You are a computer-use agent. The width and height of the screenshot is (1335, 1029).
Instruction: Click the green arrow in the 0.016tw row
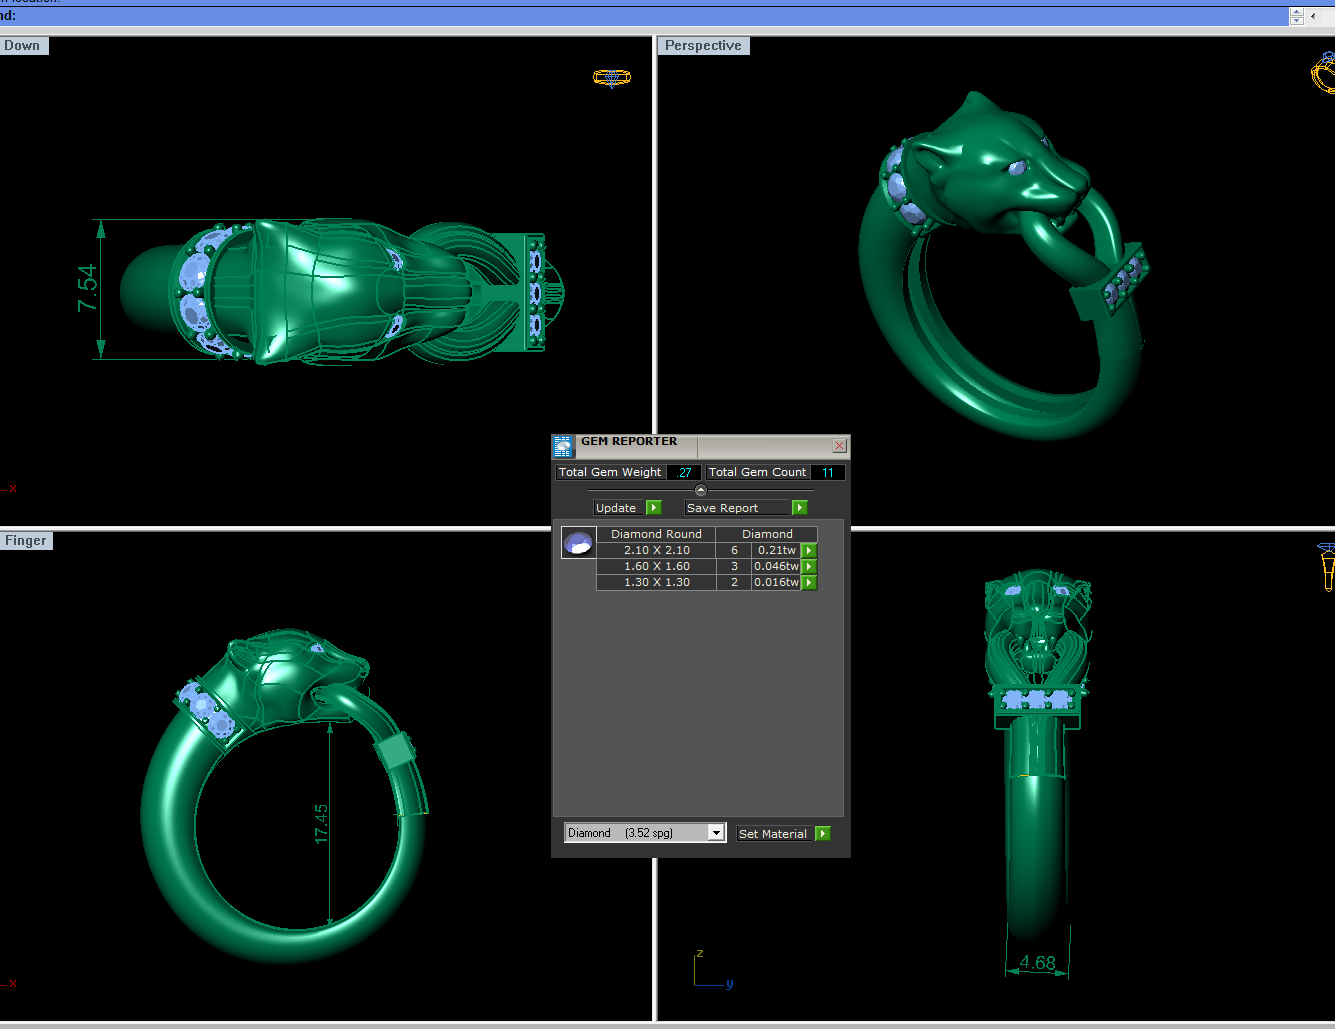click(x=810, y=582)
